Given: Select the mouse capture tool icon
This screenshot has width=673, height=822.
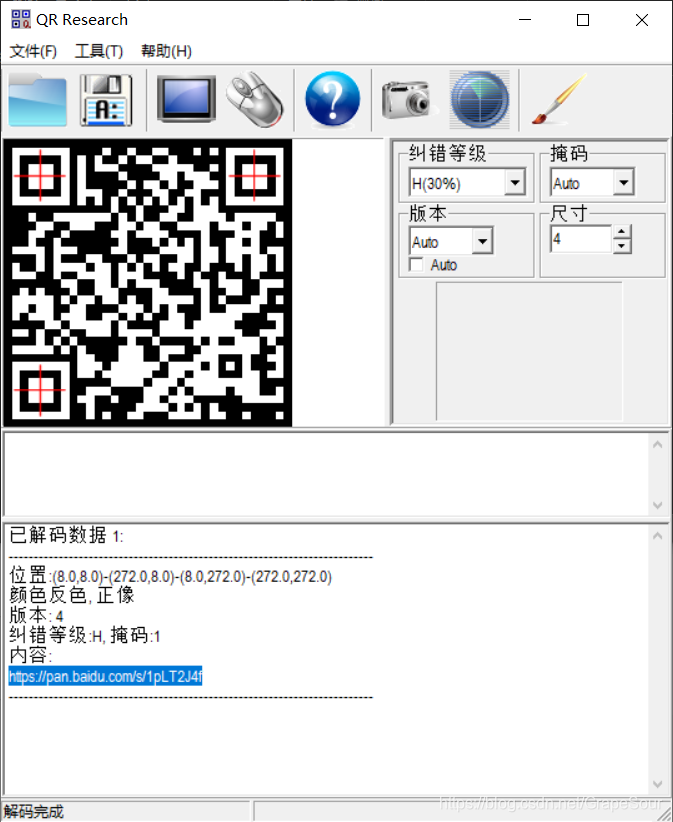Looking at the screenshot, I should (255, 99).
